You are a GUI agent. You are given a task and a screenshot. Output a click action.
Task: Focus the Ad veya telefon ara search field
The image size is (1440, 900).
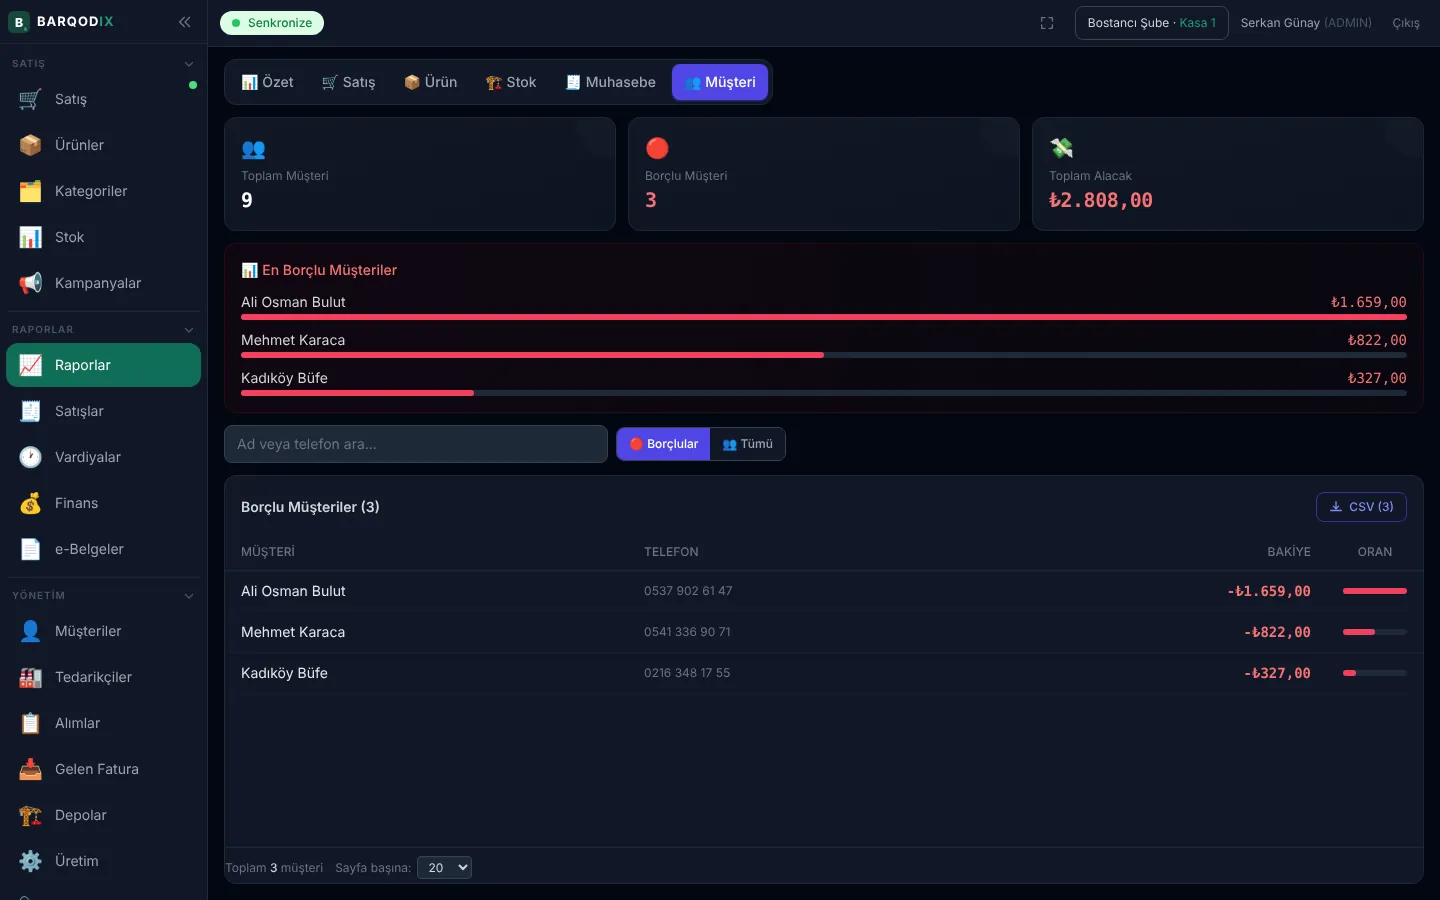[x=416, y=444]
